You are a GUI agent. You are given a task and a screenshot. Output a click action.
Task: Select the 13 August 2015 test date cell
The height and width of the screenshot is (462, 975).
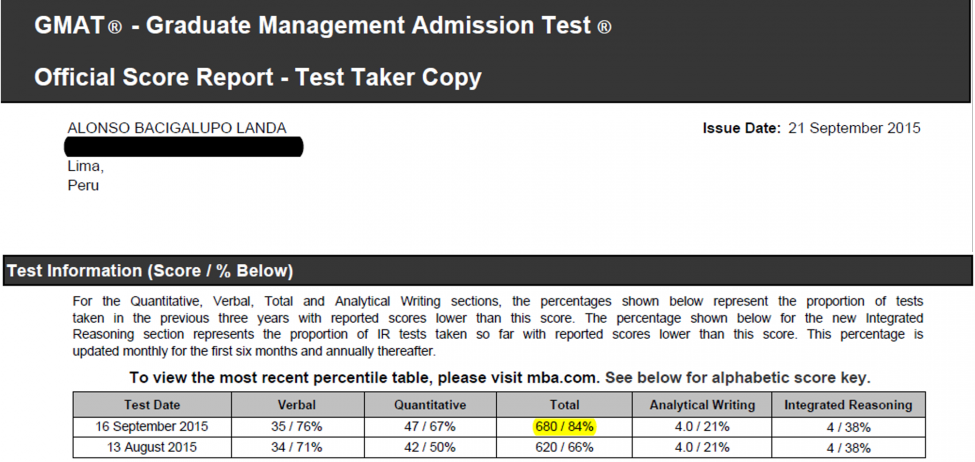pos(152,447)
